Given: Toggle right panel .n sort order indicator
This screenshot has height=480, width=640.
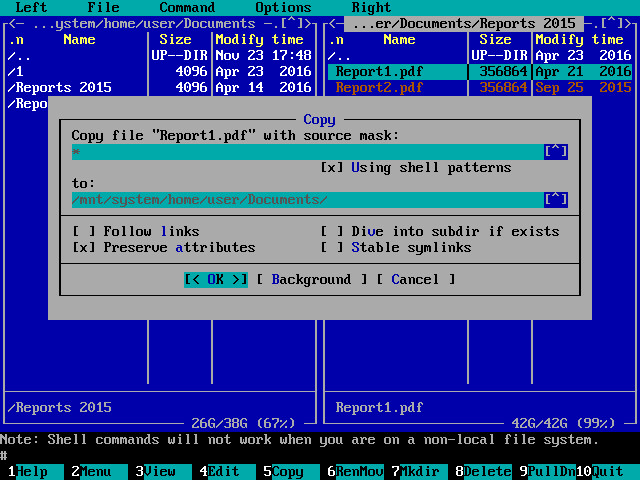Looking at the screenshot, I should click(336, 40).
